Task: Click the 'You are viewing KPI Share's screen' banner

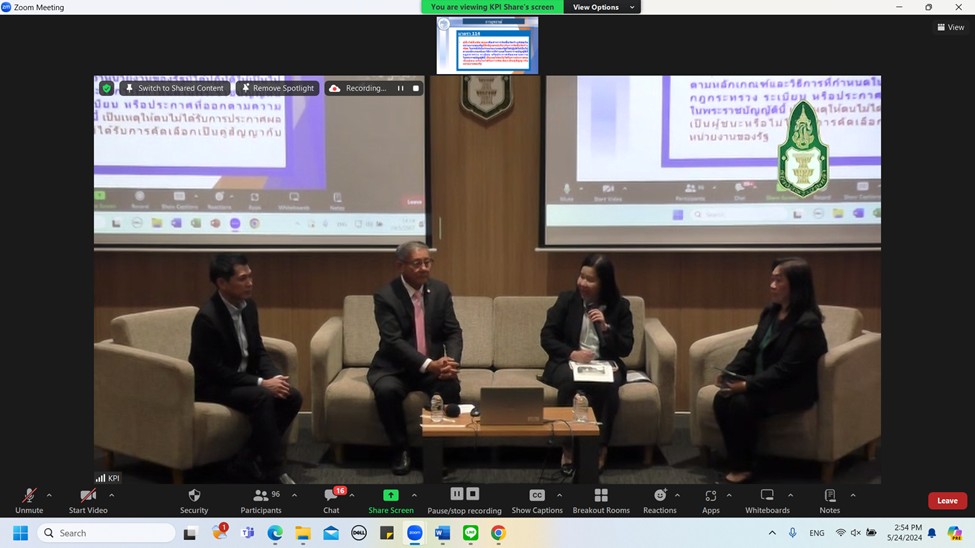Action: click(492, 7)
